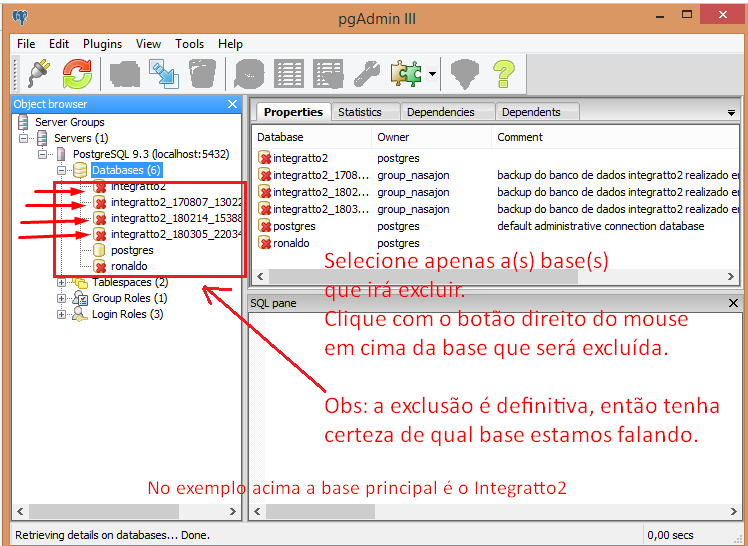Switch to the Statistics tab
Viewport: 748px width, 546px height.
[360, 112]
